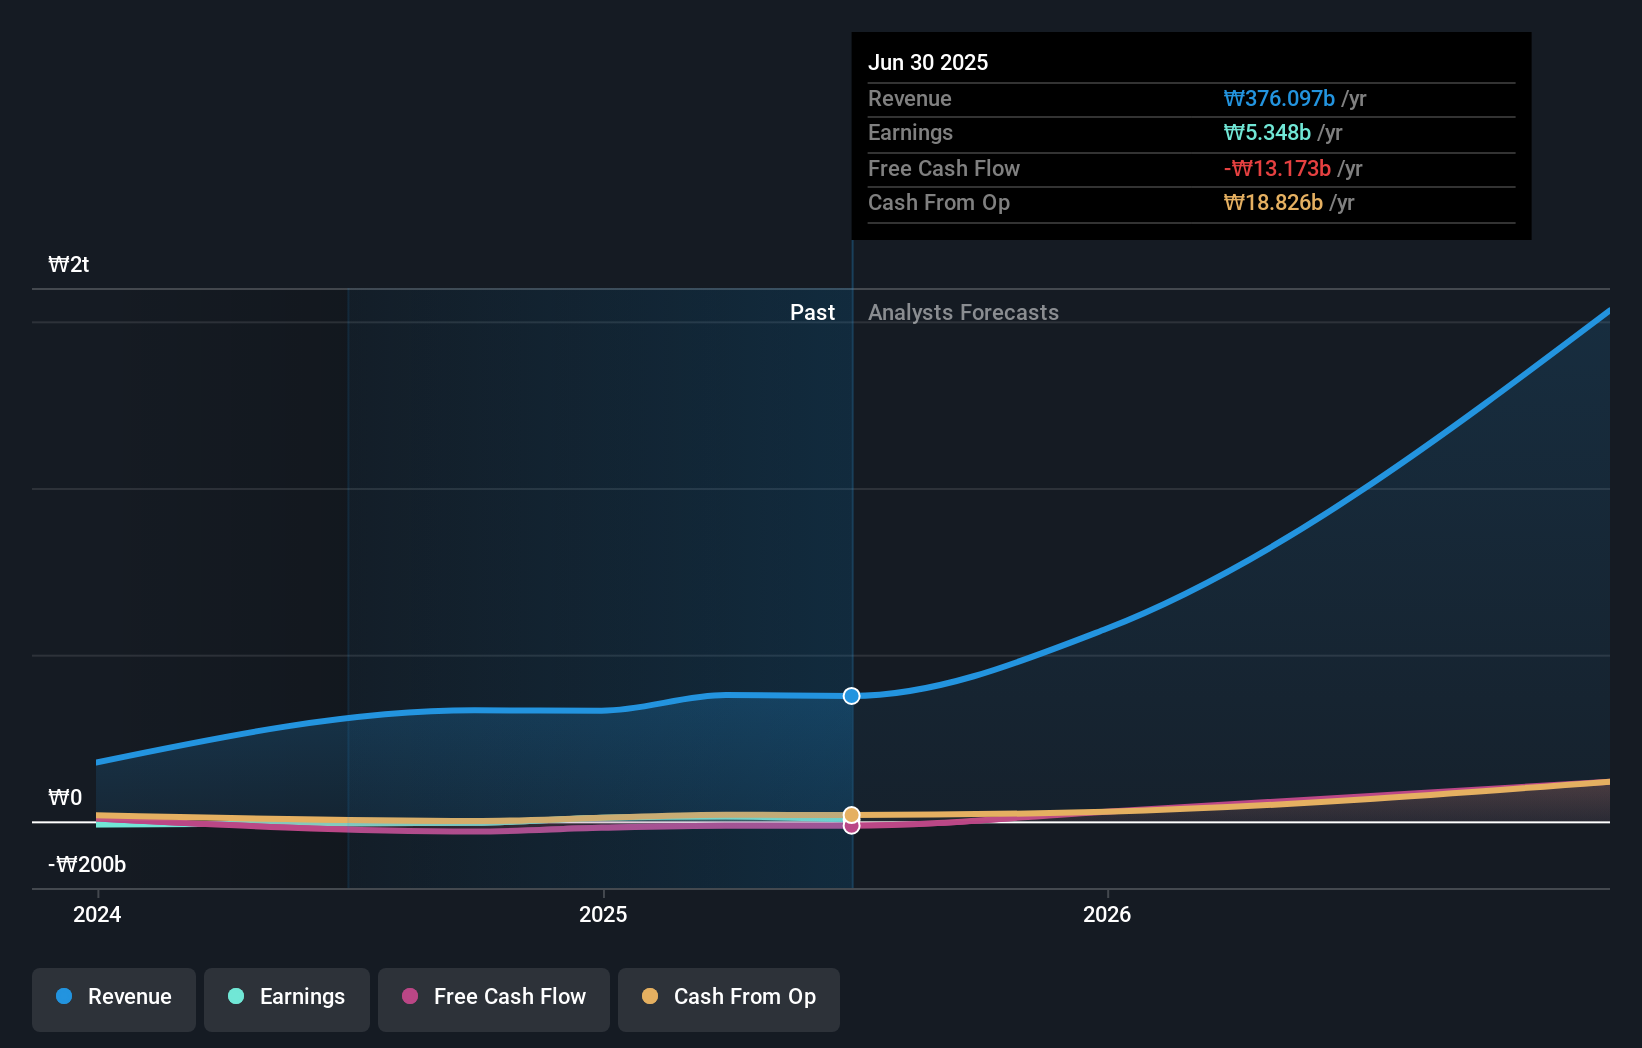The height and width of the screenshot is (1048, 1642).
Task: Toggle the Revenue series visibility
Action: point(113,997)
